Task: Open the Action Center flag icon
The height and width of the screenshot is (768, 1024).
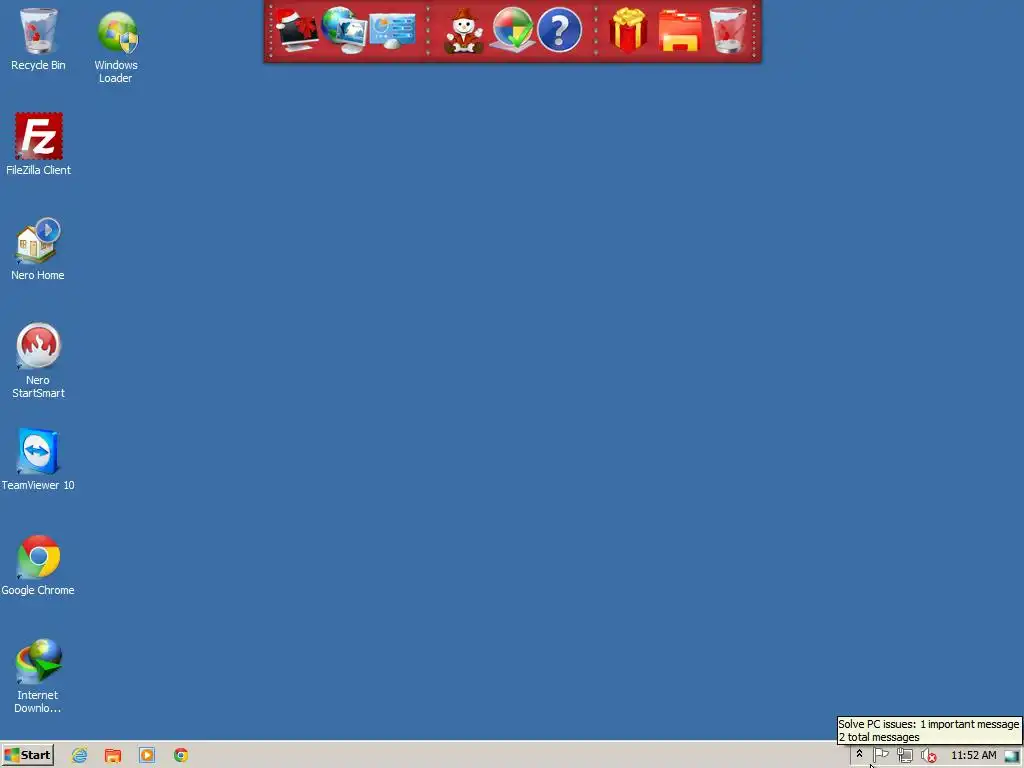Action: point(881,755)
